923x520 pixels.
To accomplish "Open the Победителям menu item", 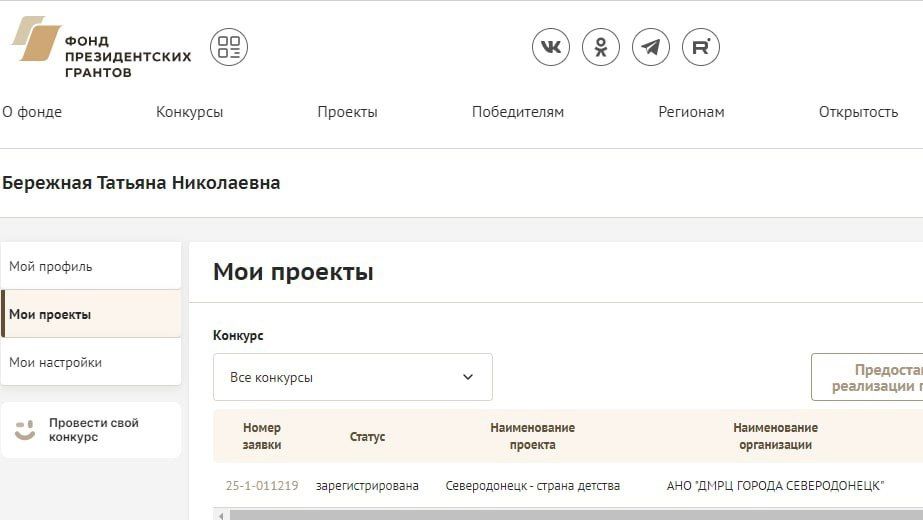I will pyautogui.click(x=518, y=112).
